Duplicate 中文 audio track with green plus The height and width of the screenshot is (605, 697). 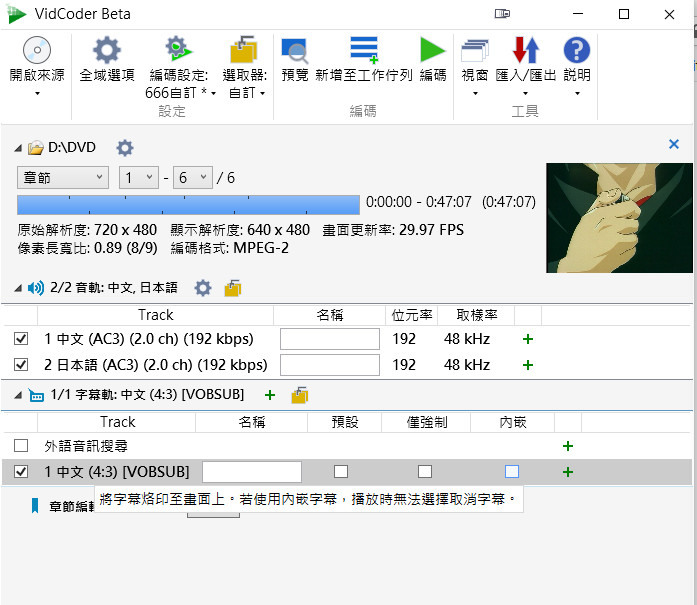pos(528,339)
